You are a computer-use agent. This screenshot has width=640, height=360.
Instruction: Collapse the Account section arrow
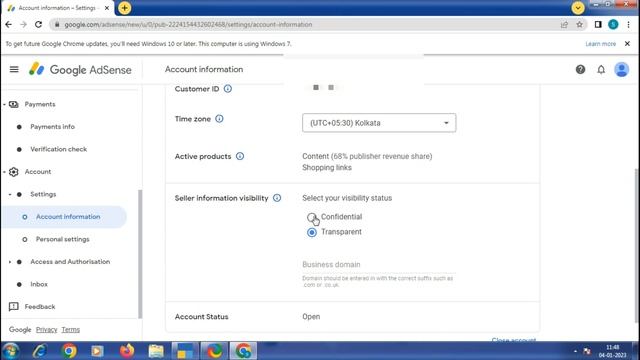point(4,172)
